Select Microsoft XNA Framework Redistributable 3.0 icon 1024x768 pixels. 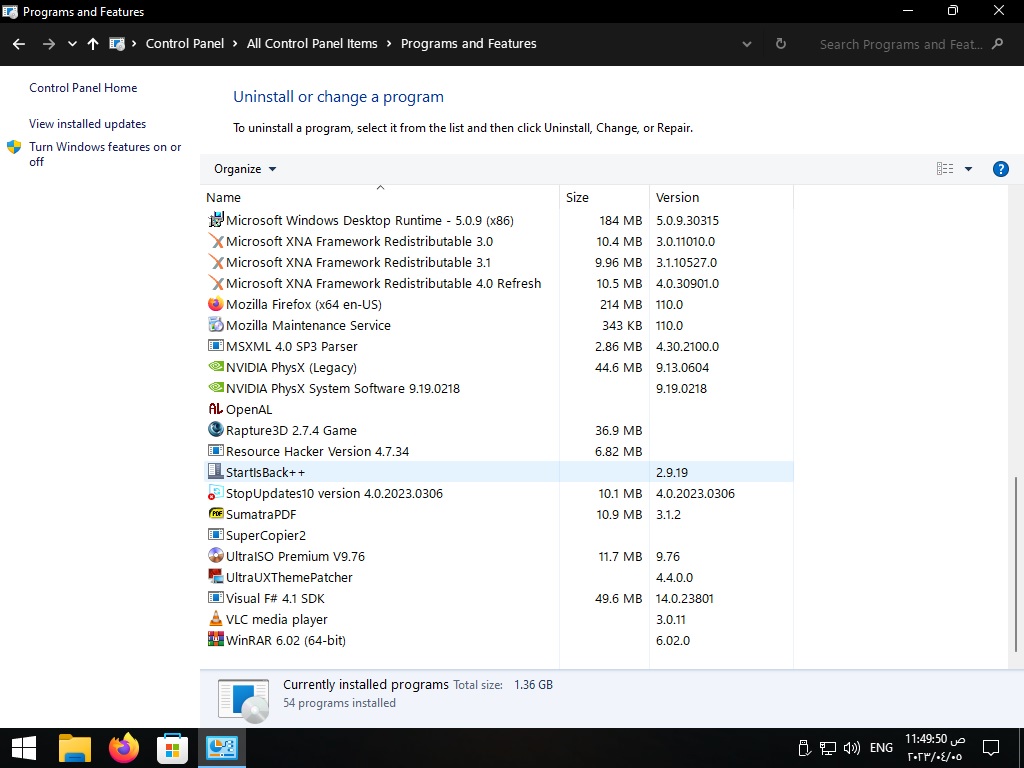click(x=216, y=241)
